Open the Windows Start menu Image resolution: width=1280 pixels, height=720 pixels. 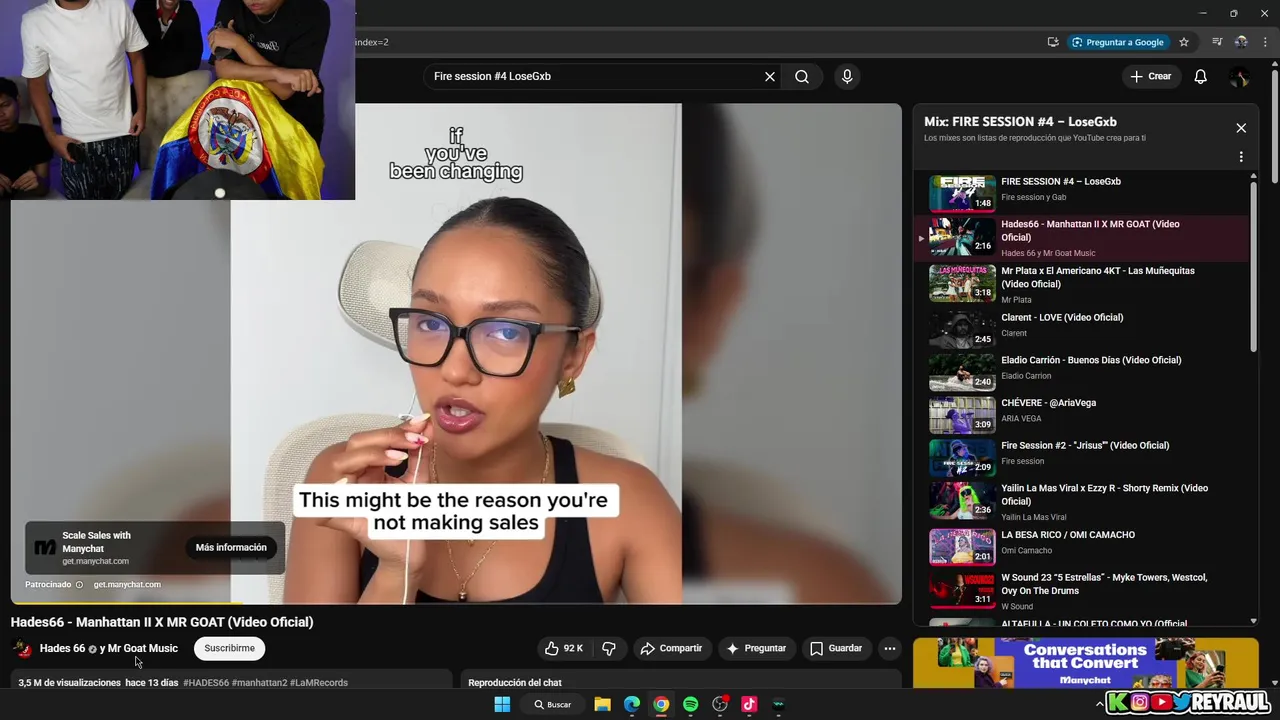502,704
